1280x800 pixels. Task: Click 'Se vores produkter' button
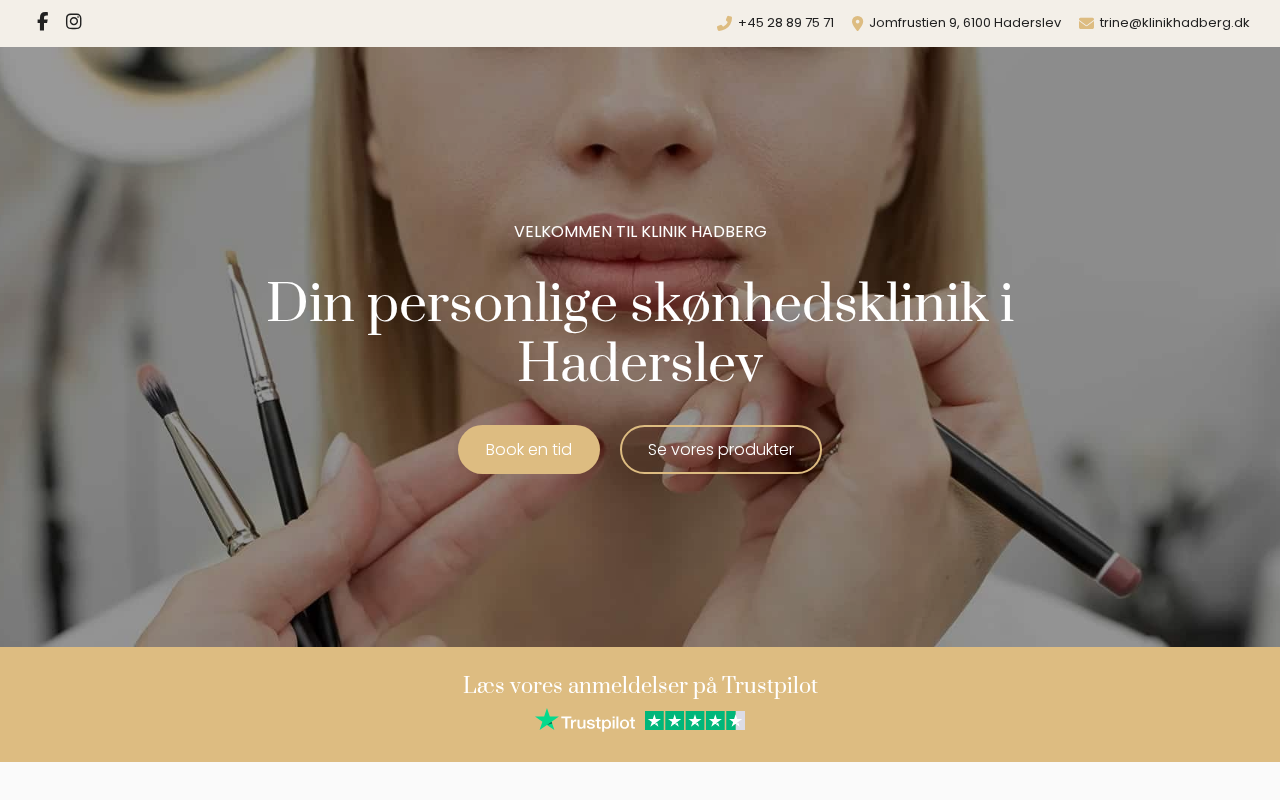tap(721, 450)
